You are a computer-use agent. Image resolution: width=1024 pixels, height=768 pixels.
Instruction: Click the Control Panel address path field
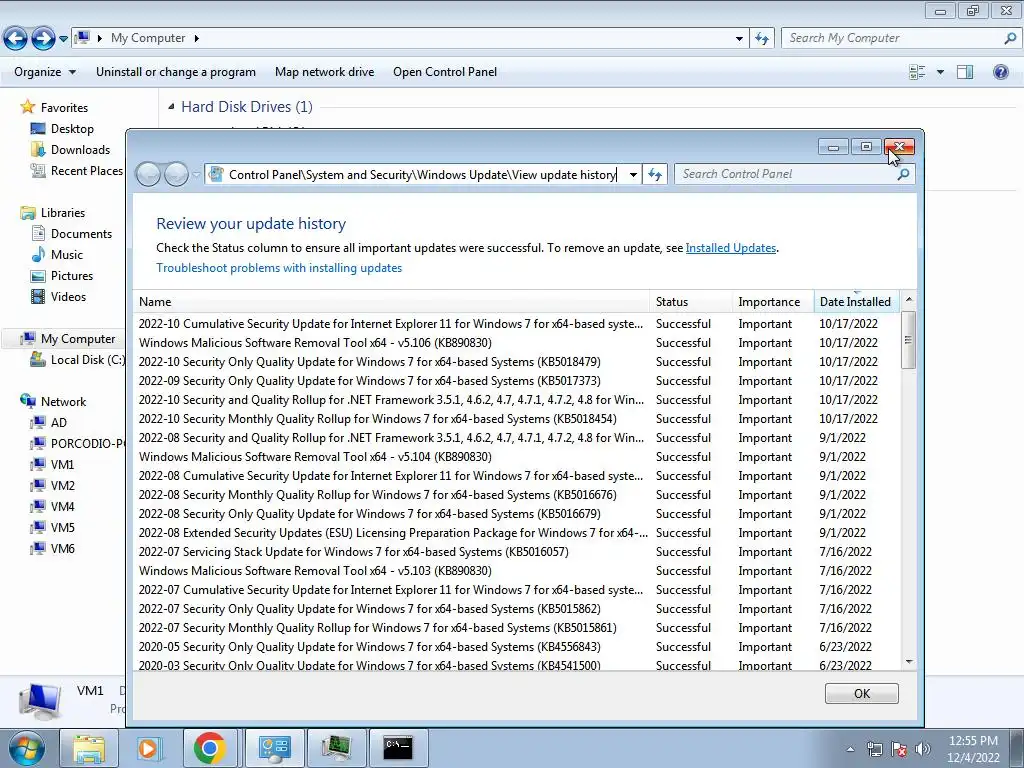pos(422,174)
